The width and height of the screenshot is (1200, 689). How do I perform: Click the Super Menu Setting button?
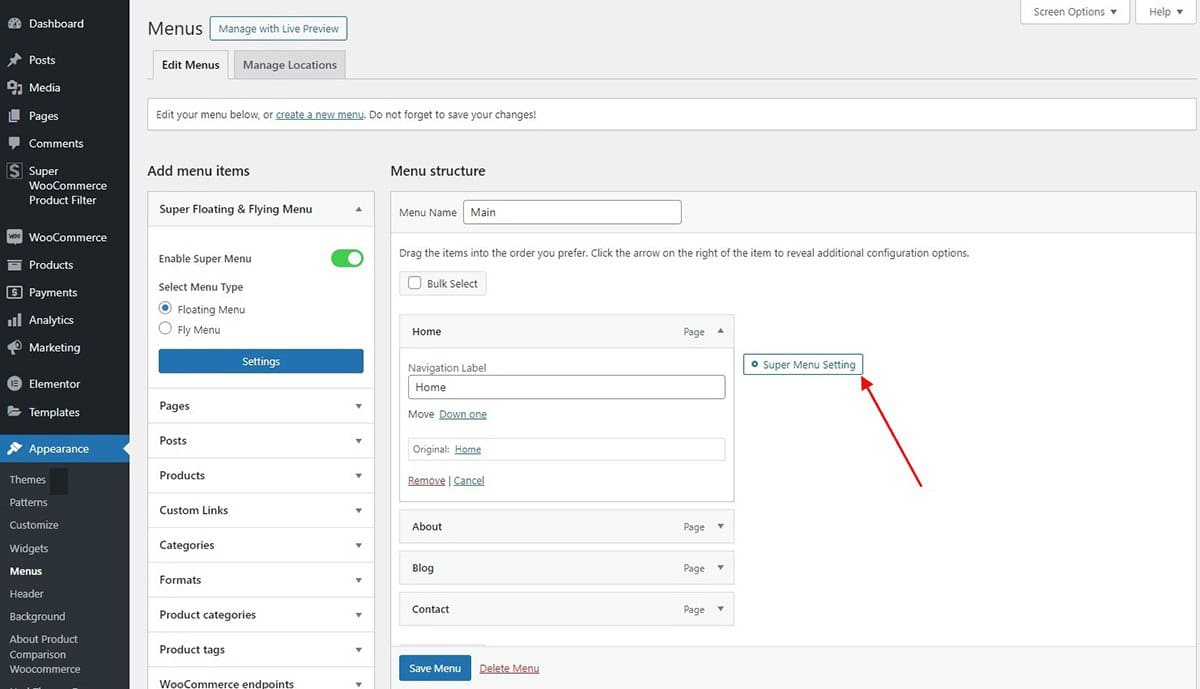click(x=803, y=365)
